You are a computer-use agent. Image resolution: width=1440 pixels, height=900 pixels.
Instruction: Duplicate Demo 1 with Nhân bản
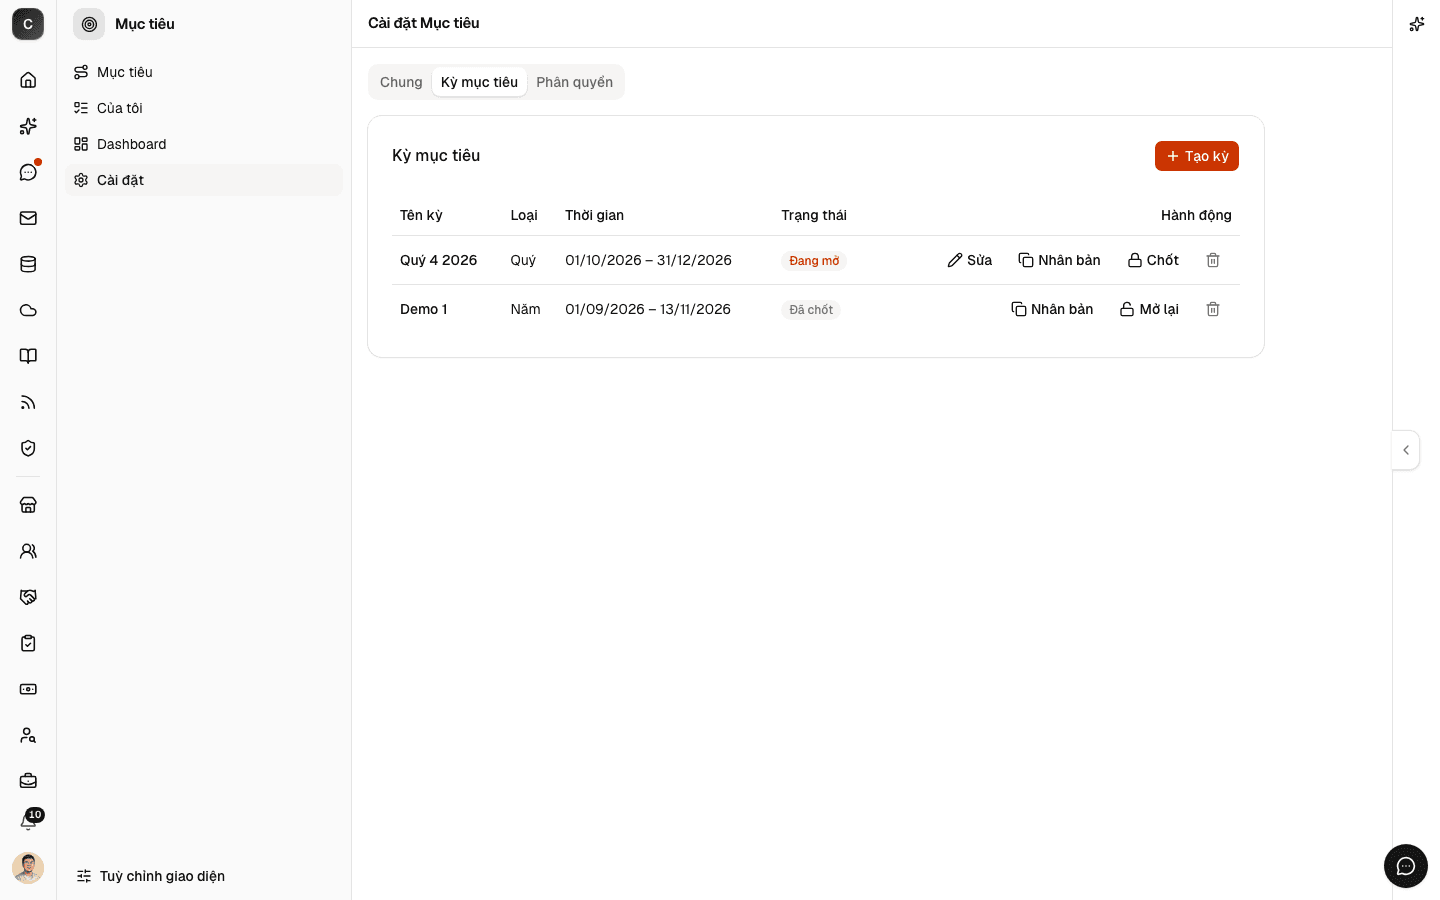click(1052, 309)
